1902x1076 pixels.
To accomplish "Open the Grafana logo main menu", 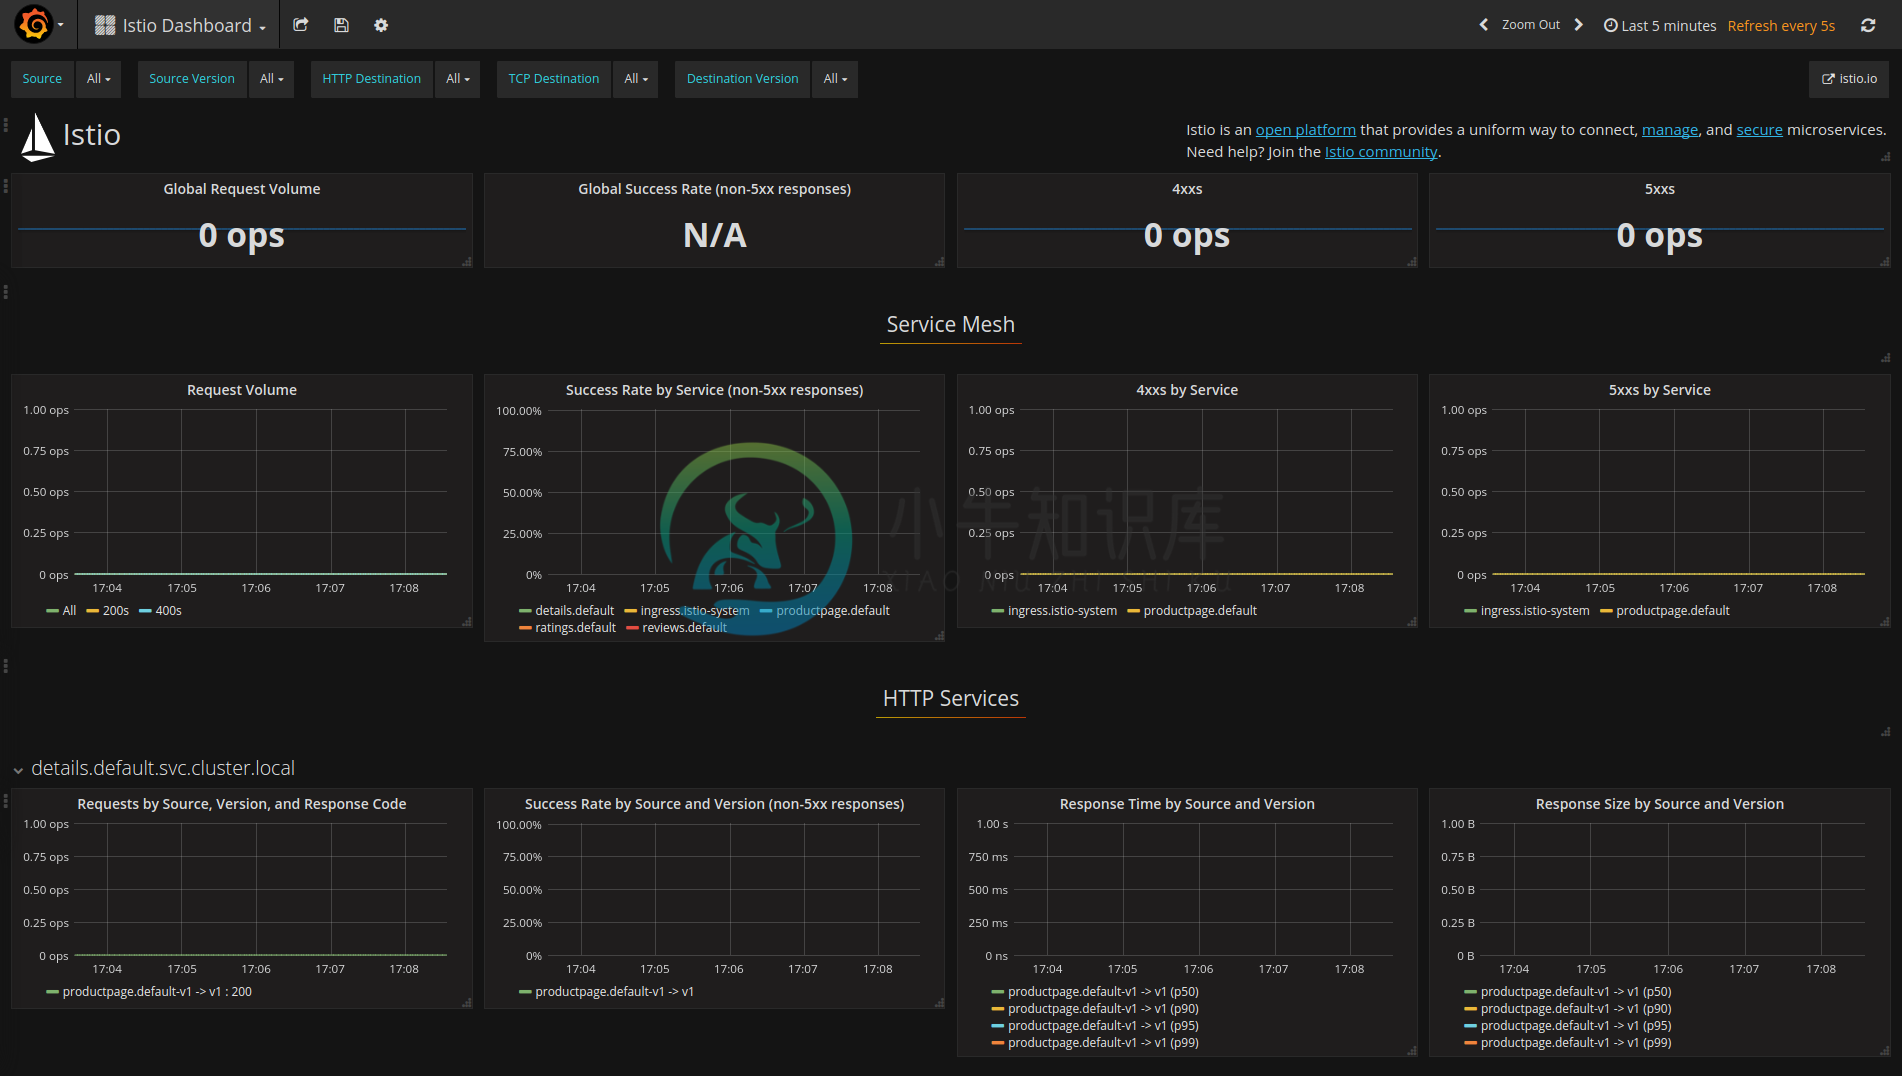I will [38, 24].
